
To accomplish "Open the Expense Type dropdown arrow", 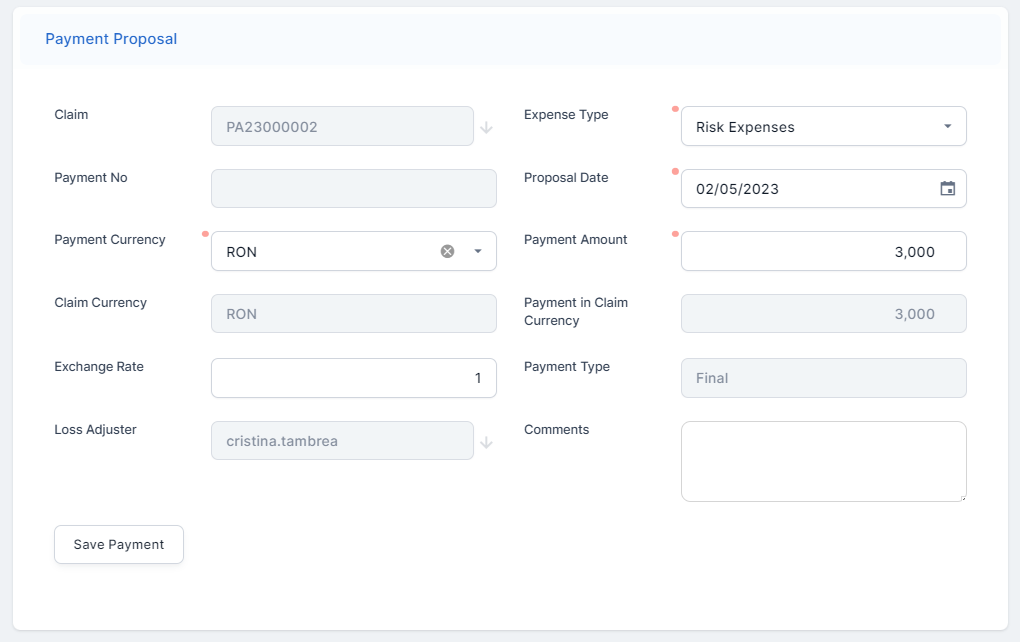I will [947, 127].
